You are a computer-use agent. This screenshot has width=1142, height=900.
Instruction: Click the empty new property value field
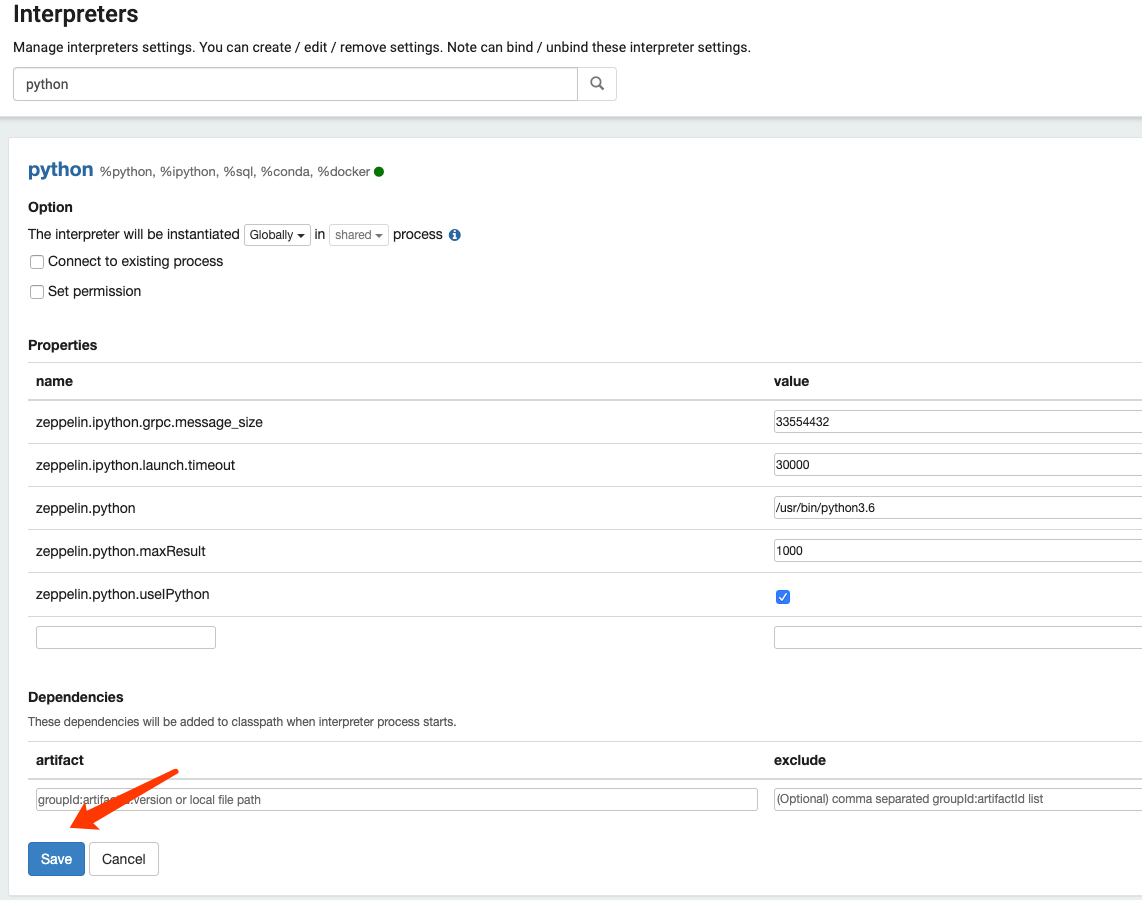tap(958, 637)
